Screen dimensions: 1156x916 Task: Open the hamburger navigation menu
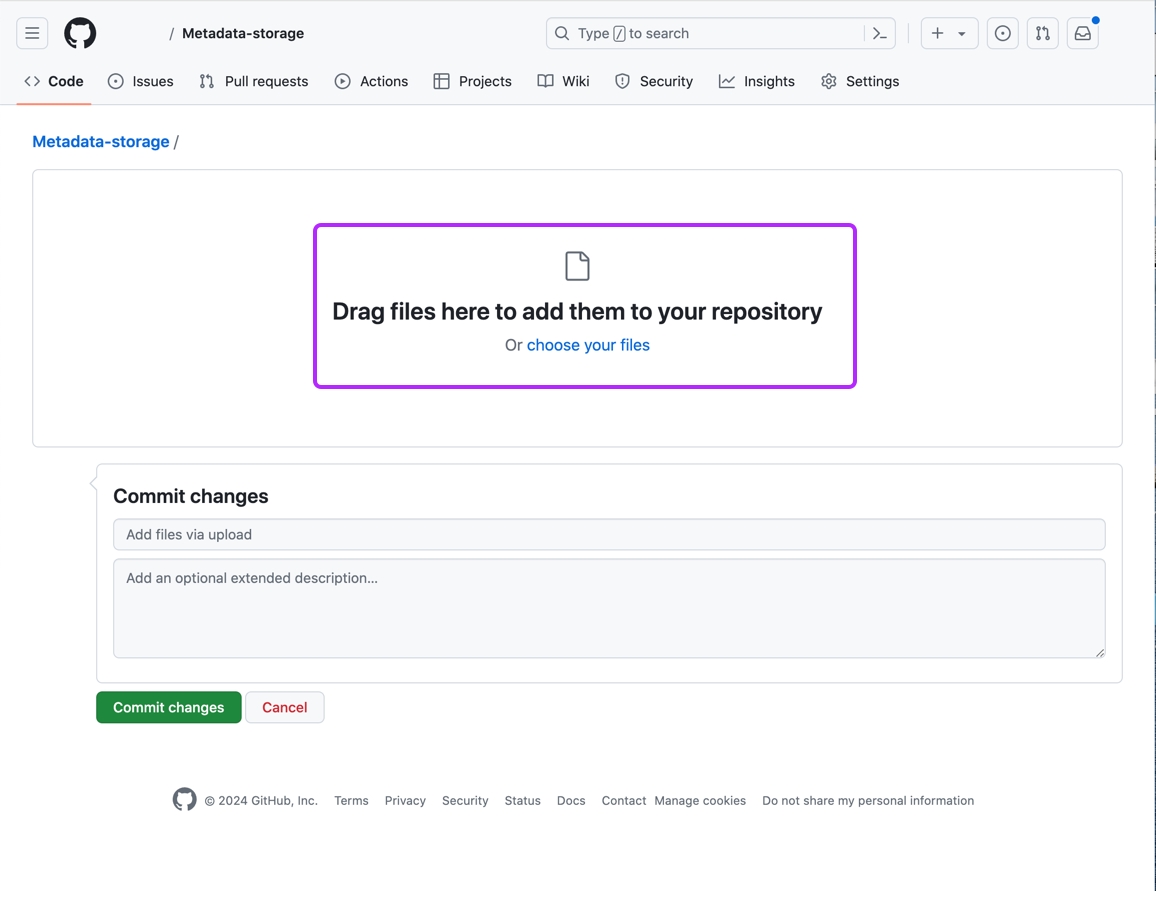coord(32,33)
